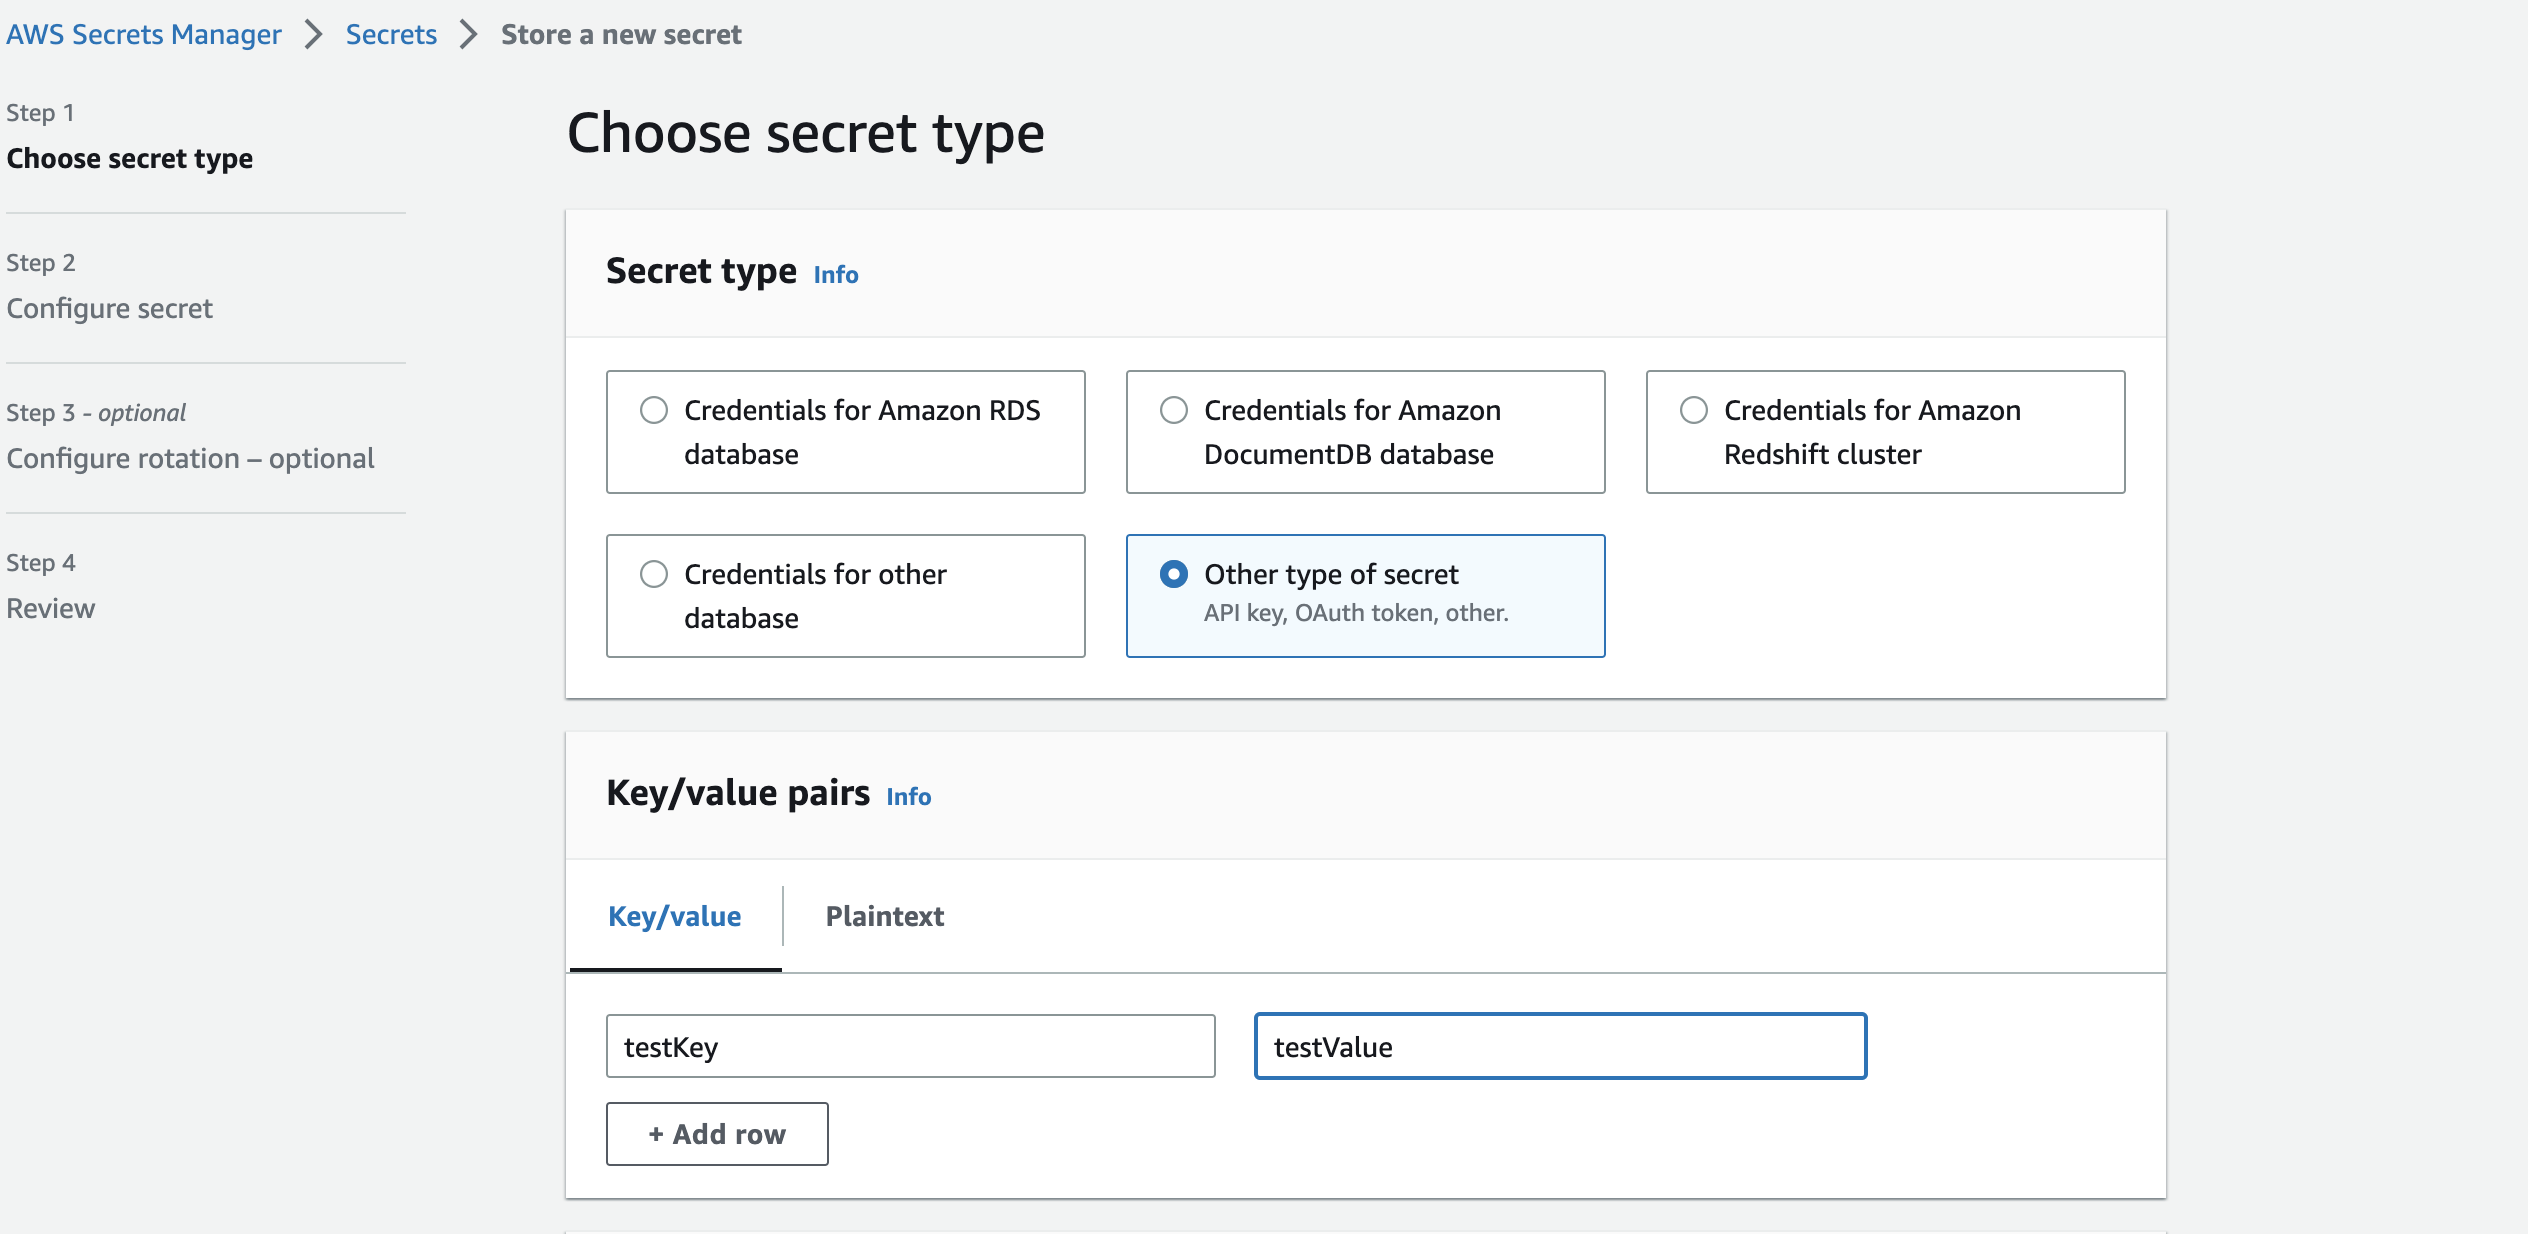
Task: Click the Step 1 Choose secret type entry
Action: 130,136
